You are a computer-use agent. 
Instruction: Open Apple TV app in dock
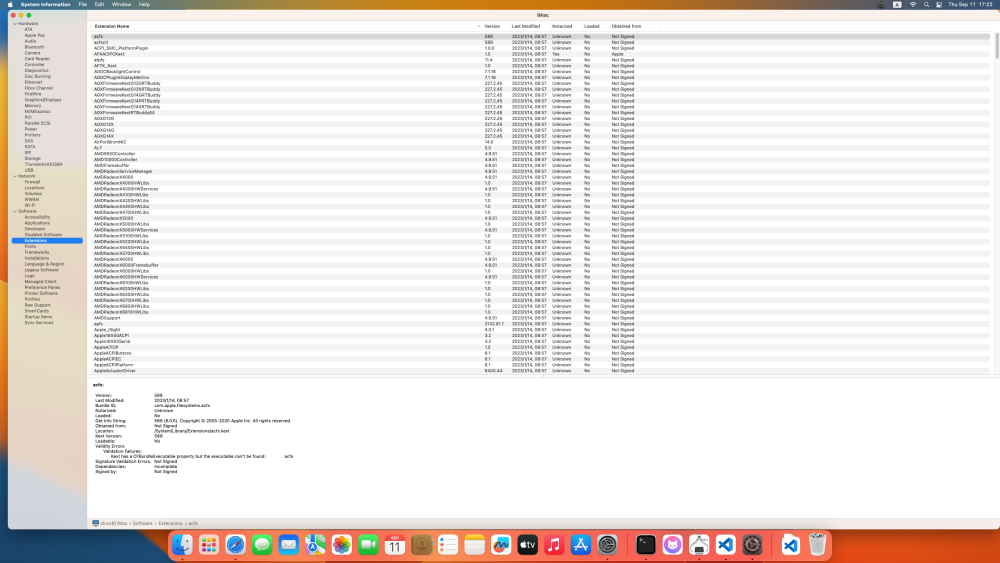click(x=527, y=545)
